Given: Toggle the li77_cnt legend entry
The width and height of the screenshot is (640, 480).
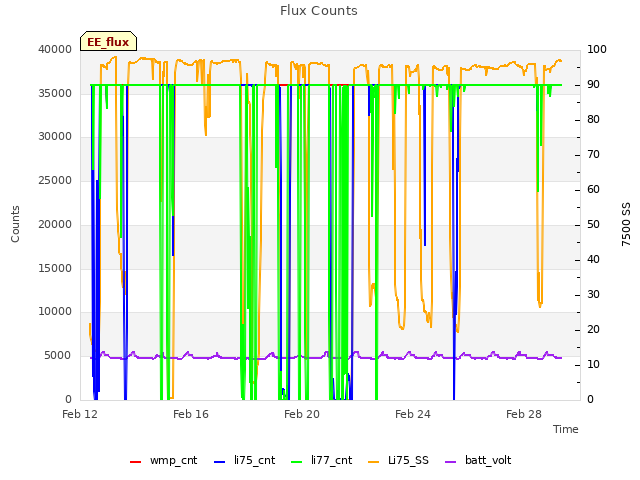Looking at the screenshot, I should pos(321,460).
